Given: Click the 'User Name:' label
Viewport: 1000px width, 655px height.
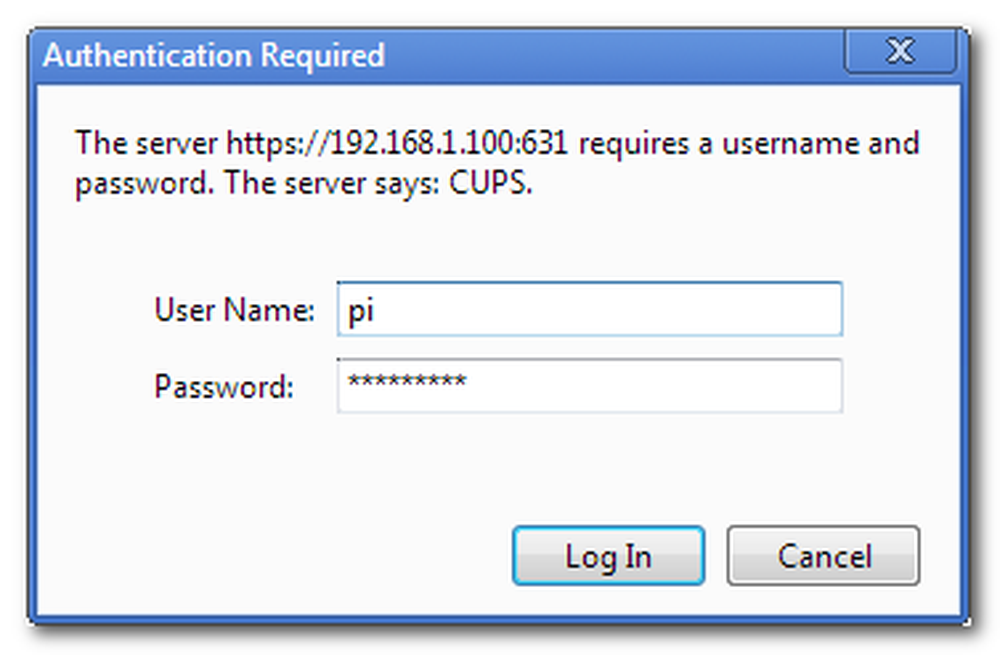Looking at the screenshot, I should [x=234, y=310].
